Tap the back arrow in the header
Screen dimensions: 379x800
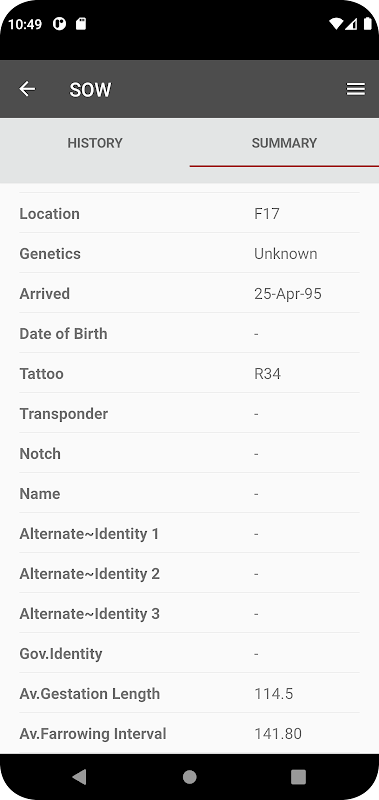pyautogui.click(x=27, y=89)
